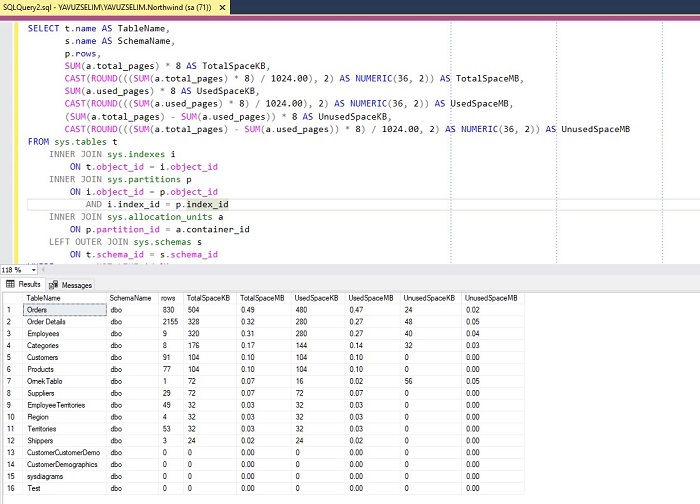
Task: Click TotalSpaceKB value 176 for Categories
Action: tap(210, 346)
